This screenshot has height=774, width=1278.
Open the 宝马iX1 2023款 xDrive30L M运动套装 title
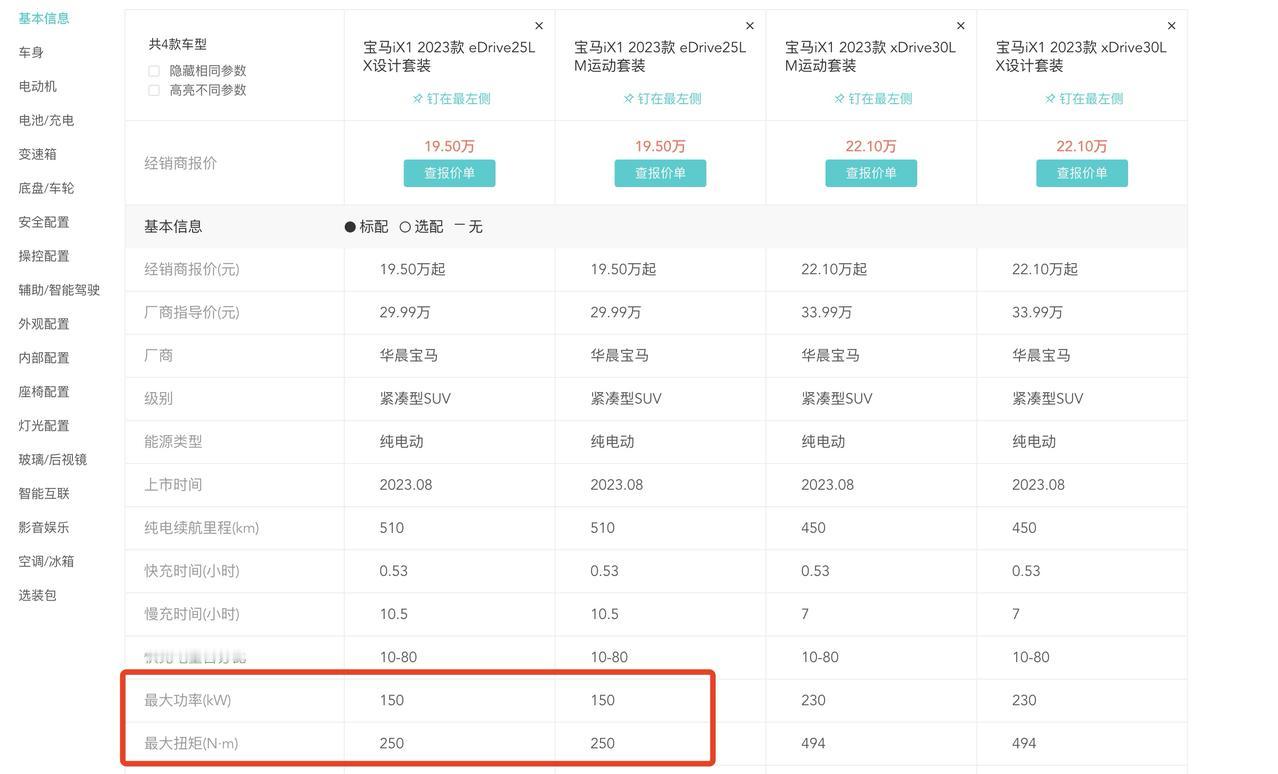coord(871,56)
